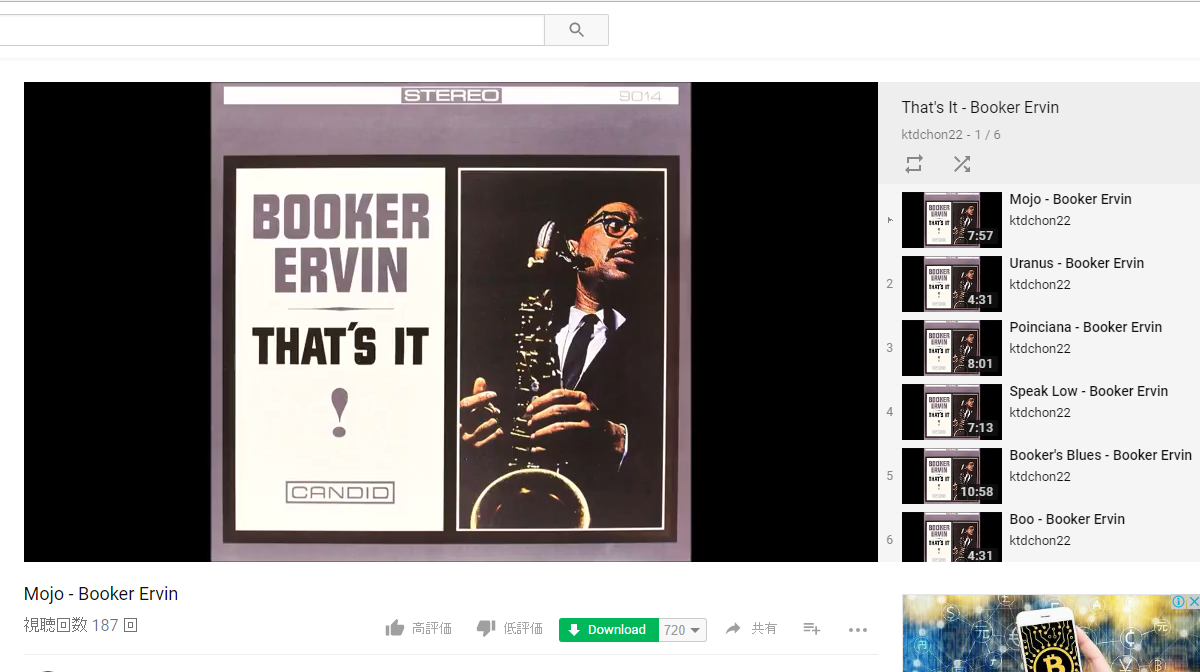Image resolution: width=1200 pixels, height=672 pixels.
Task: Click the green Download button
Action: (608, 629)
